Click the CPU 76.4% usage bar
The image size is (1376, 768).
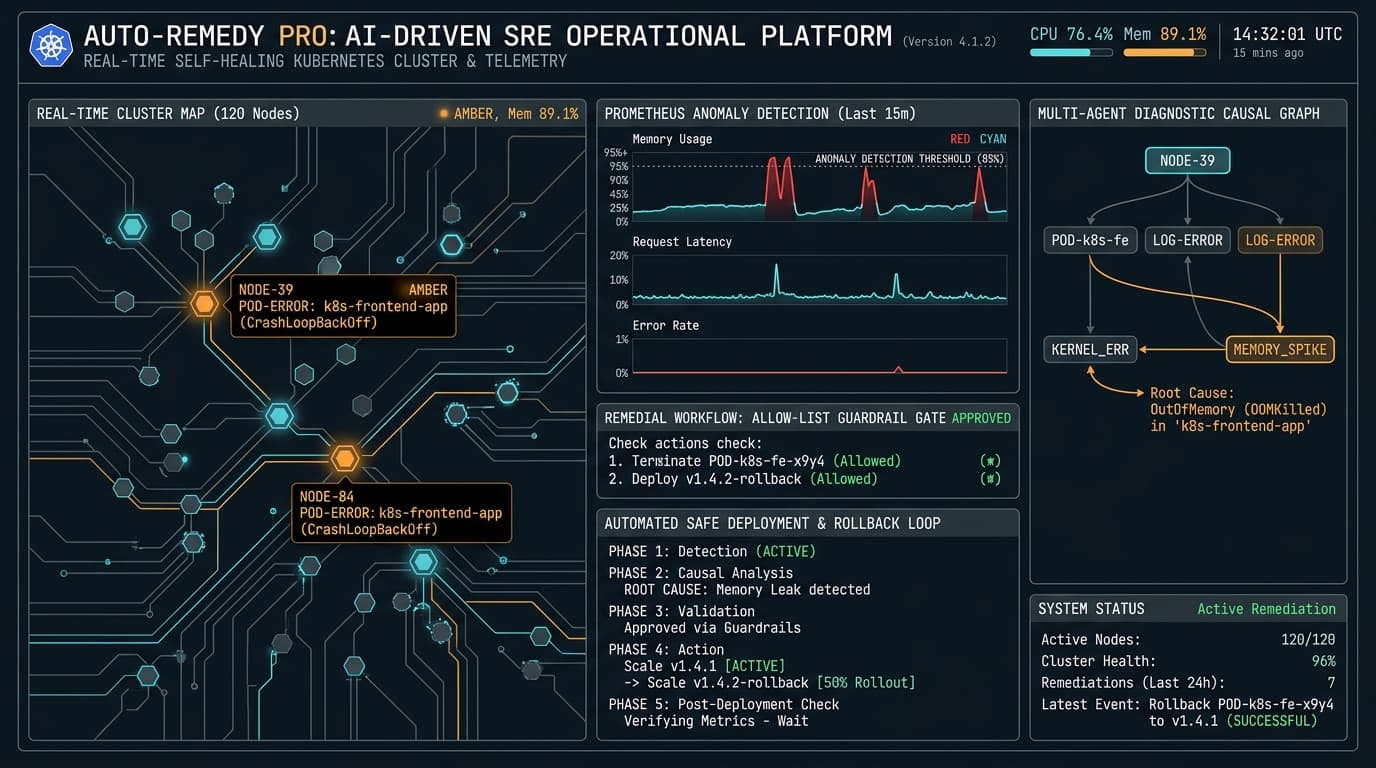[1069, 52]
